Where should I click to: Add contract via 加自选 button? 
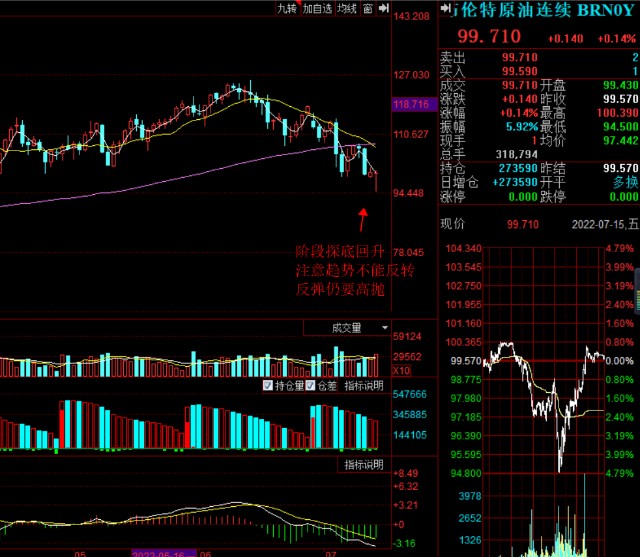click(317, 8)
